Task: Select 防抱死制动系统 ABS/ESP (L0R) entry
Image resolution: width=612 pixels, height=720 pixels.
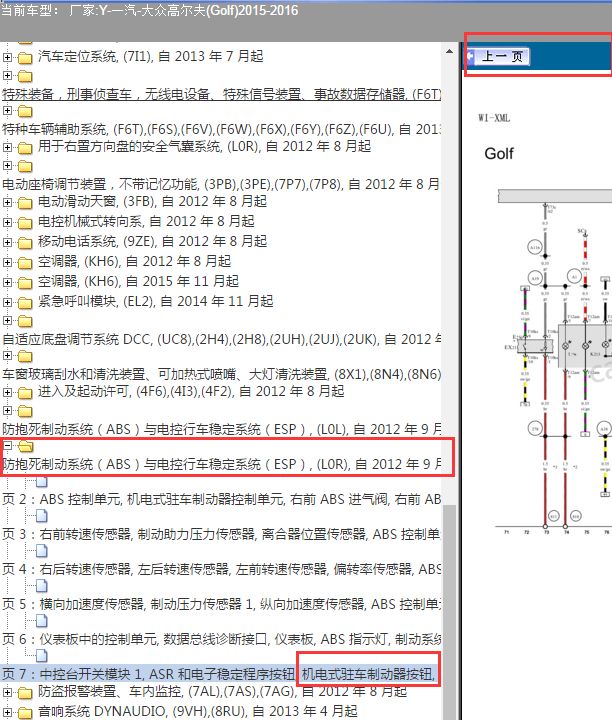Action: coord(221,464)
